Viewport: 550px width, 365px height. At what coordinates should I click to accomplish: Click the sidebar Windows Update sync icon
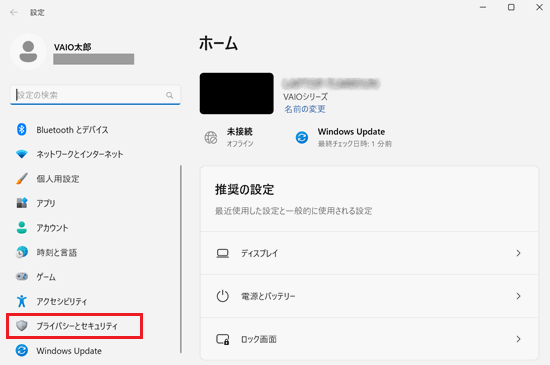tap(22, 350)
